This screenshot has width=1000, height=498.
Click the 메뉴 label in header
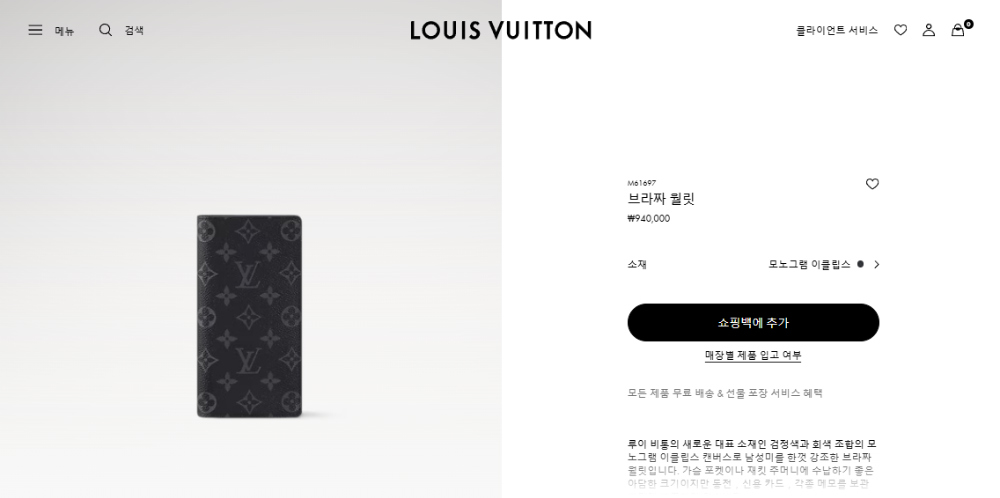click(x=64, y=31)
